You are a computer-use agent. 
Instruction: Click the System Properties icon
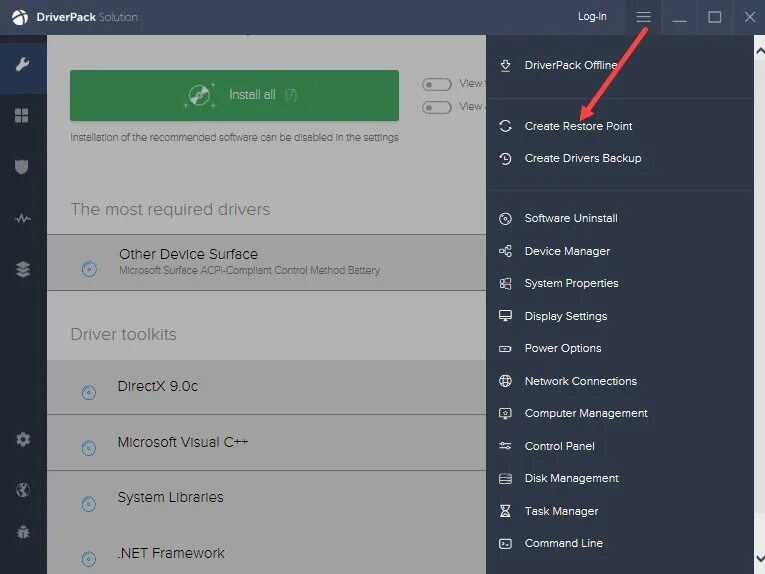(x=505, y=283)
